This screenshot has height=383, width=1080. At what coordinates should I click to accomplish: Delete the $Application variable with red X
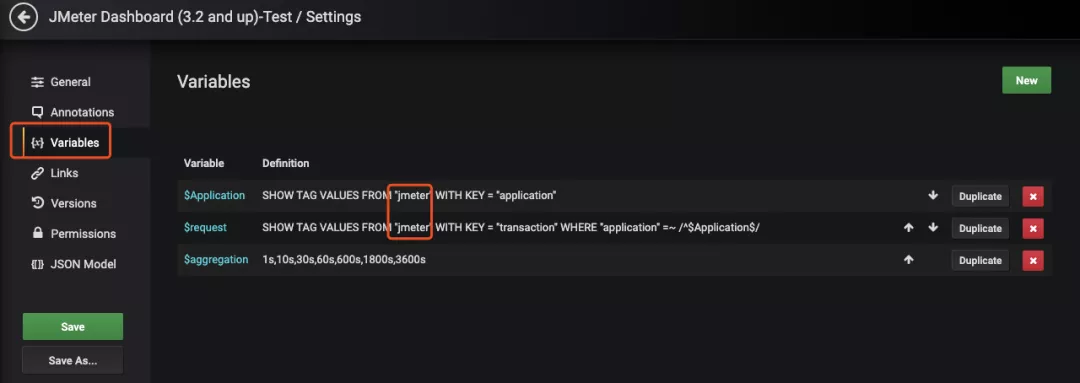(x=1032, y=196)
